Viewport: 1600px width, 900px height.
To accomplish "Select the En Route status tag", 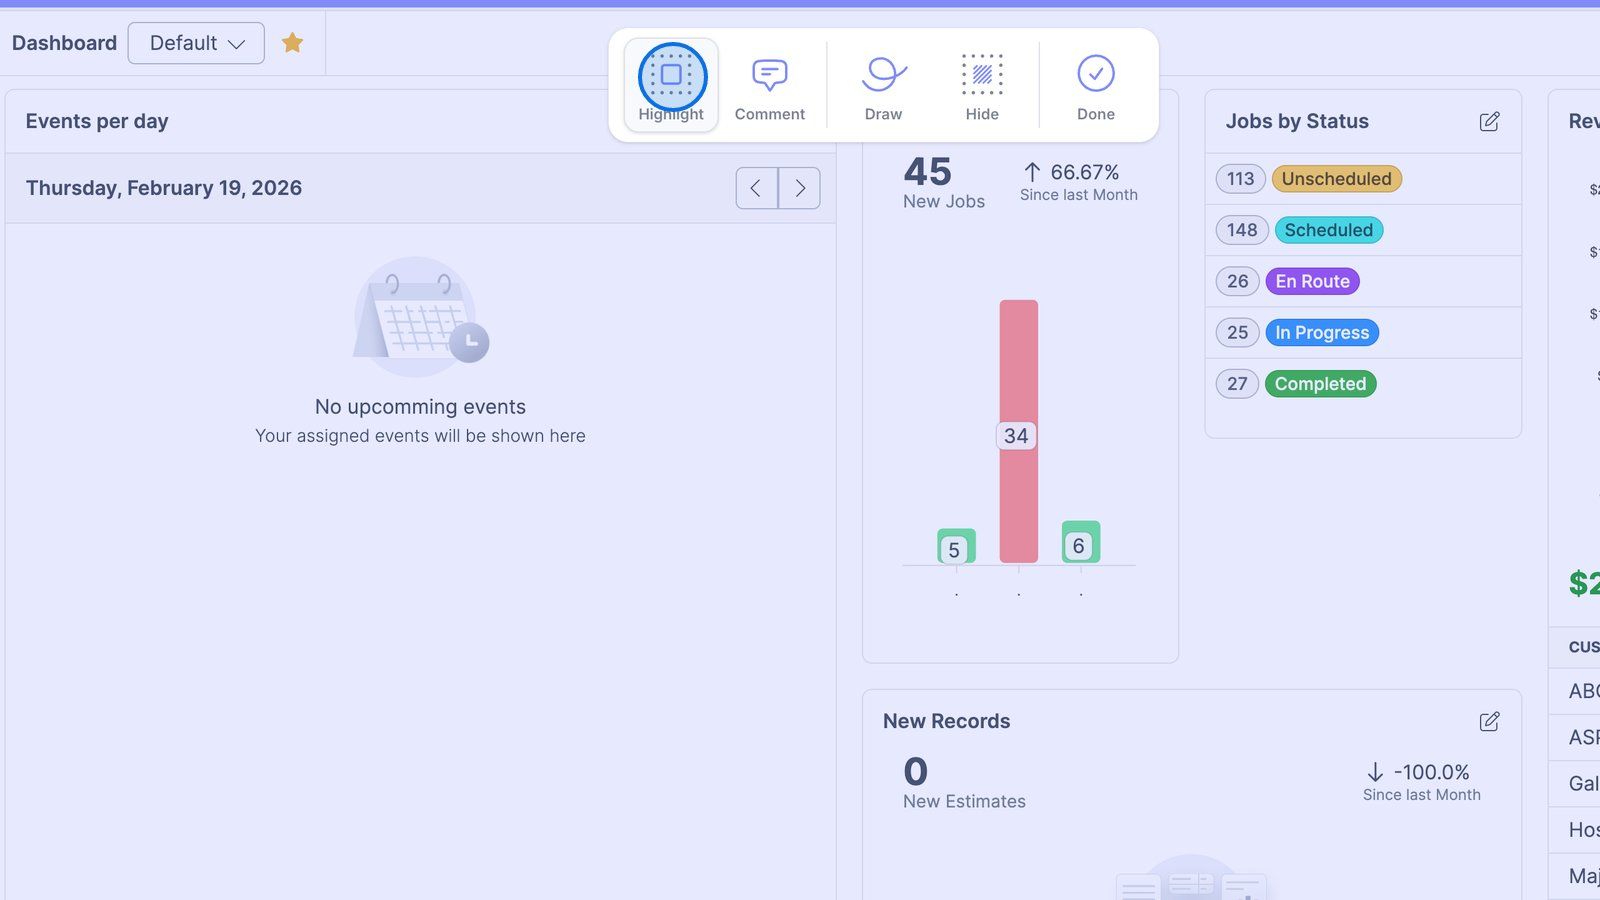I will pos(1312,281).
